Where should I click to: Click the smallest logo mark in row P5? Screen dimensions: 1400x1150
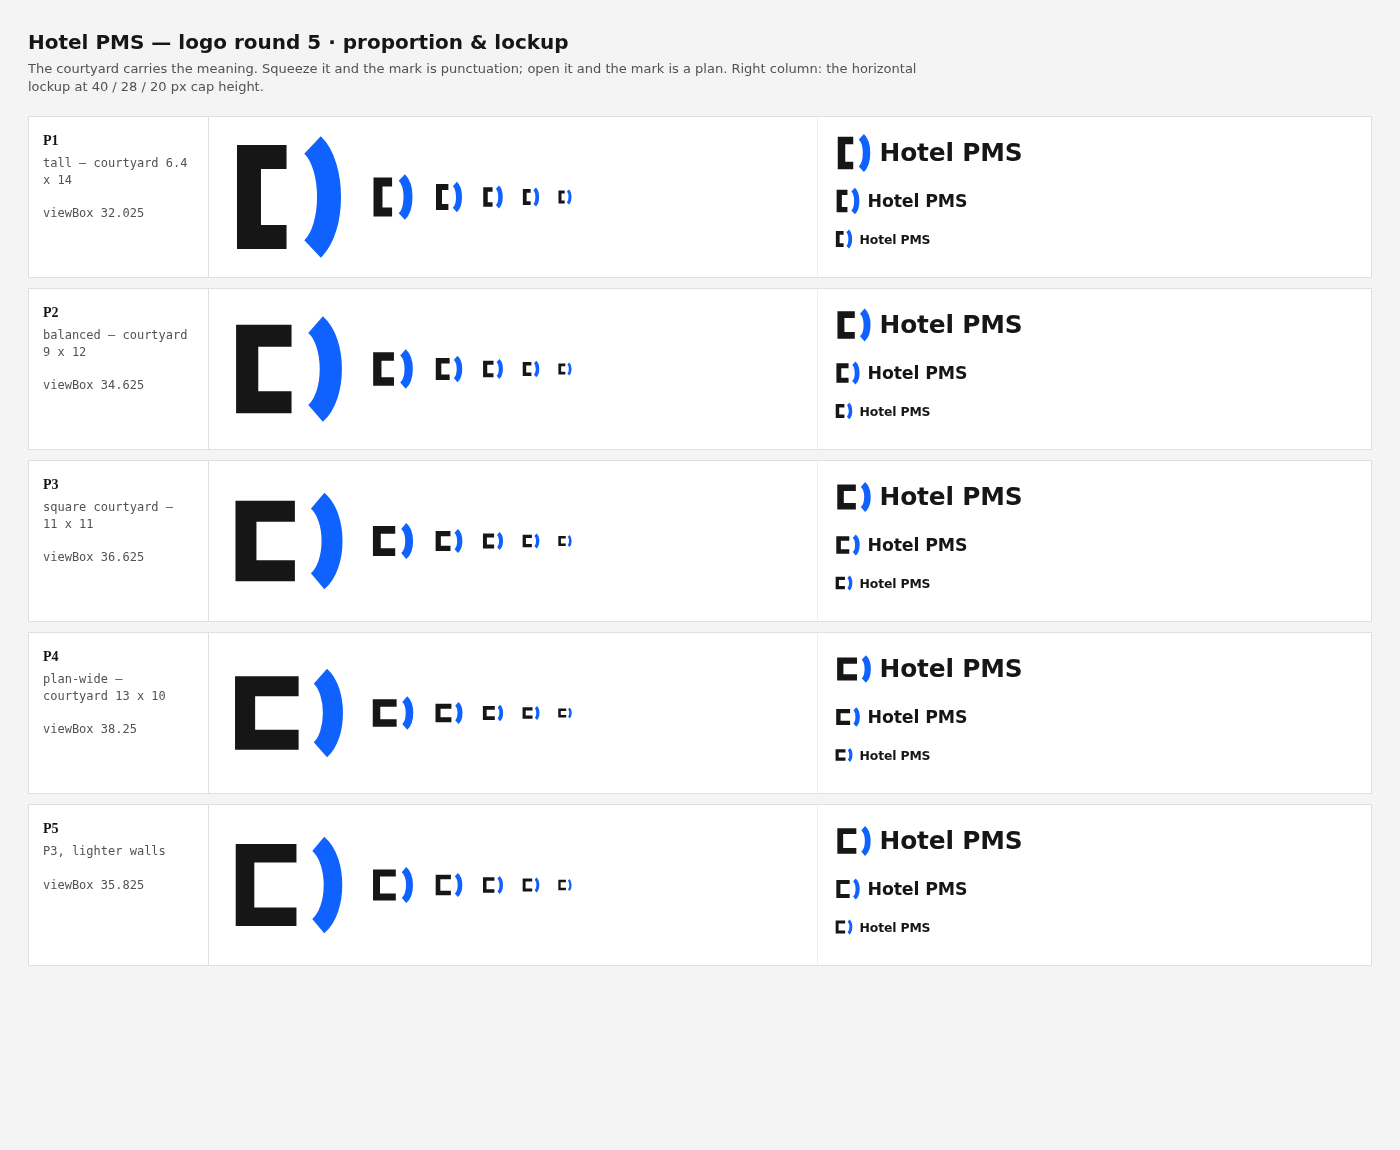coord(565,885)
